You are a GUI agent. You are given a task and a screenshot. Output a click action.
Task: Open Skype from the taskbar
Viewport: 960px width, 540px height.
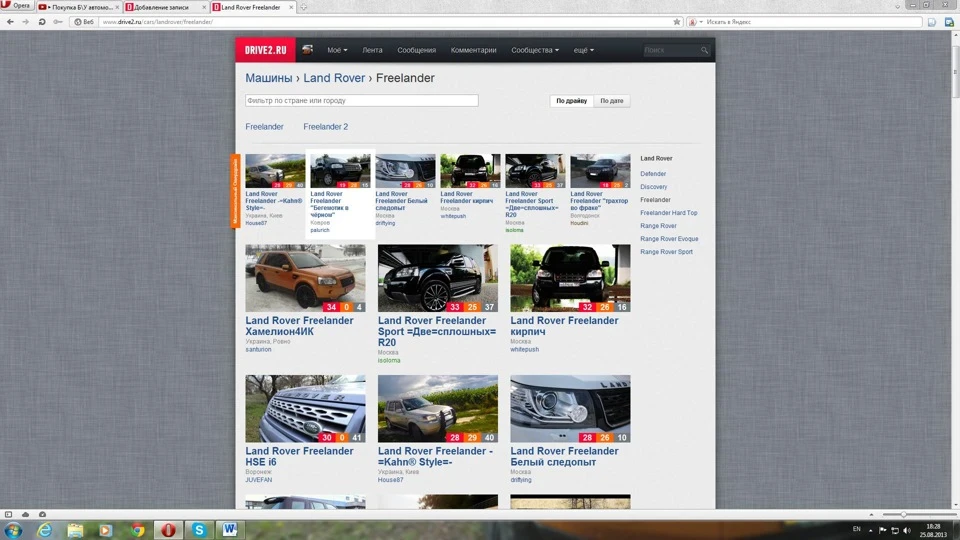click(x=199, y=530)
